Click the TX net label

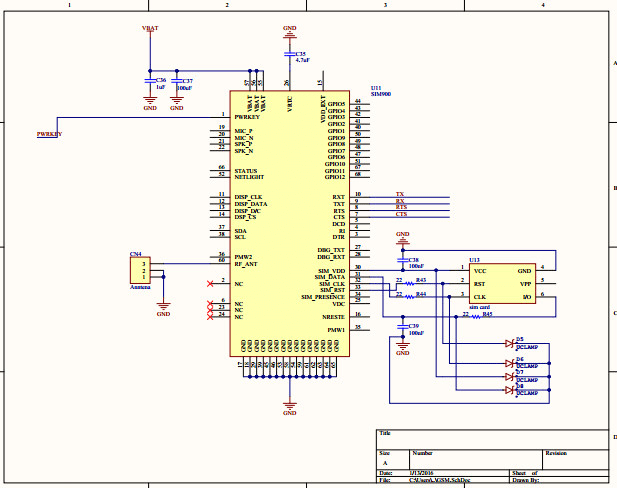point(400,194)
